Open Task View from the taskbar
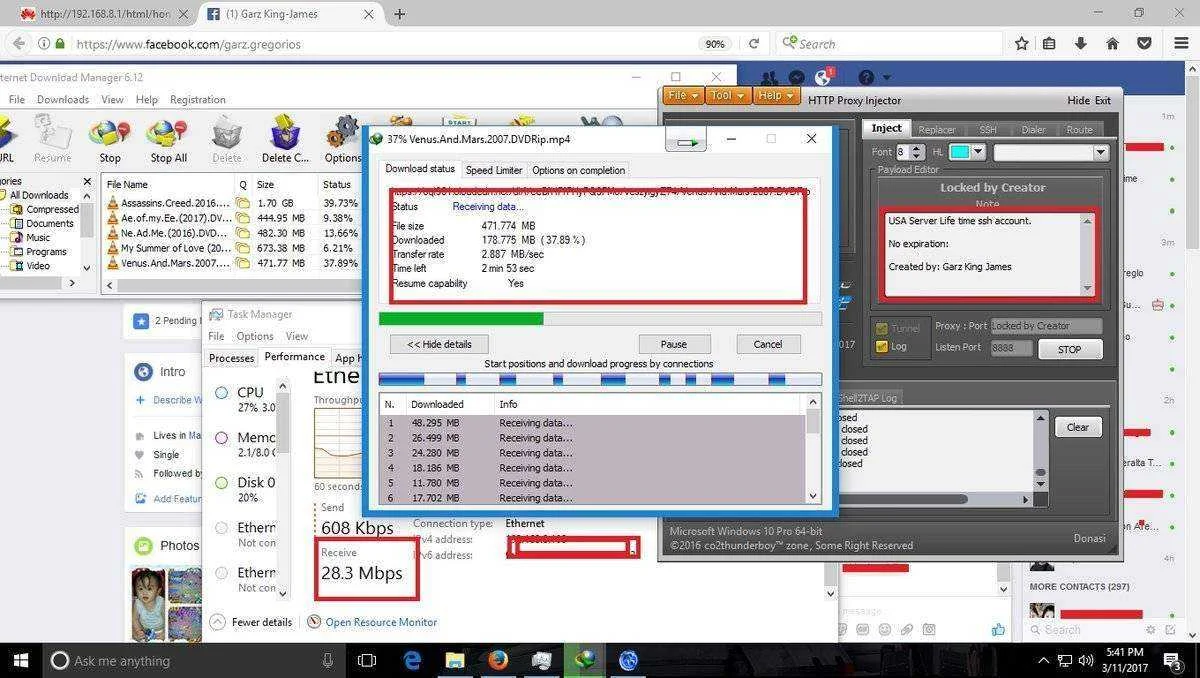 [x=367, y=660]
